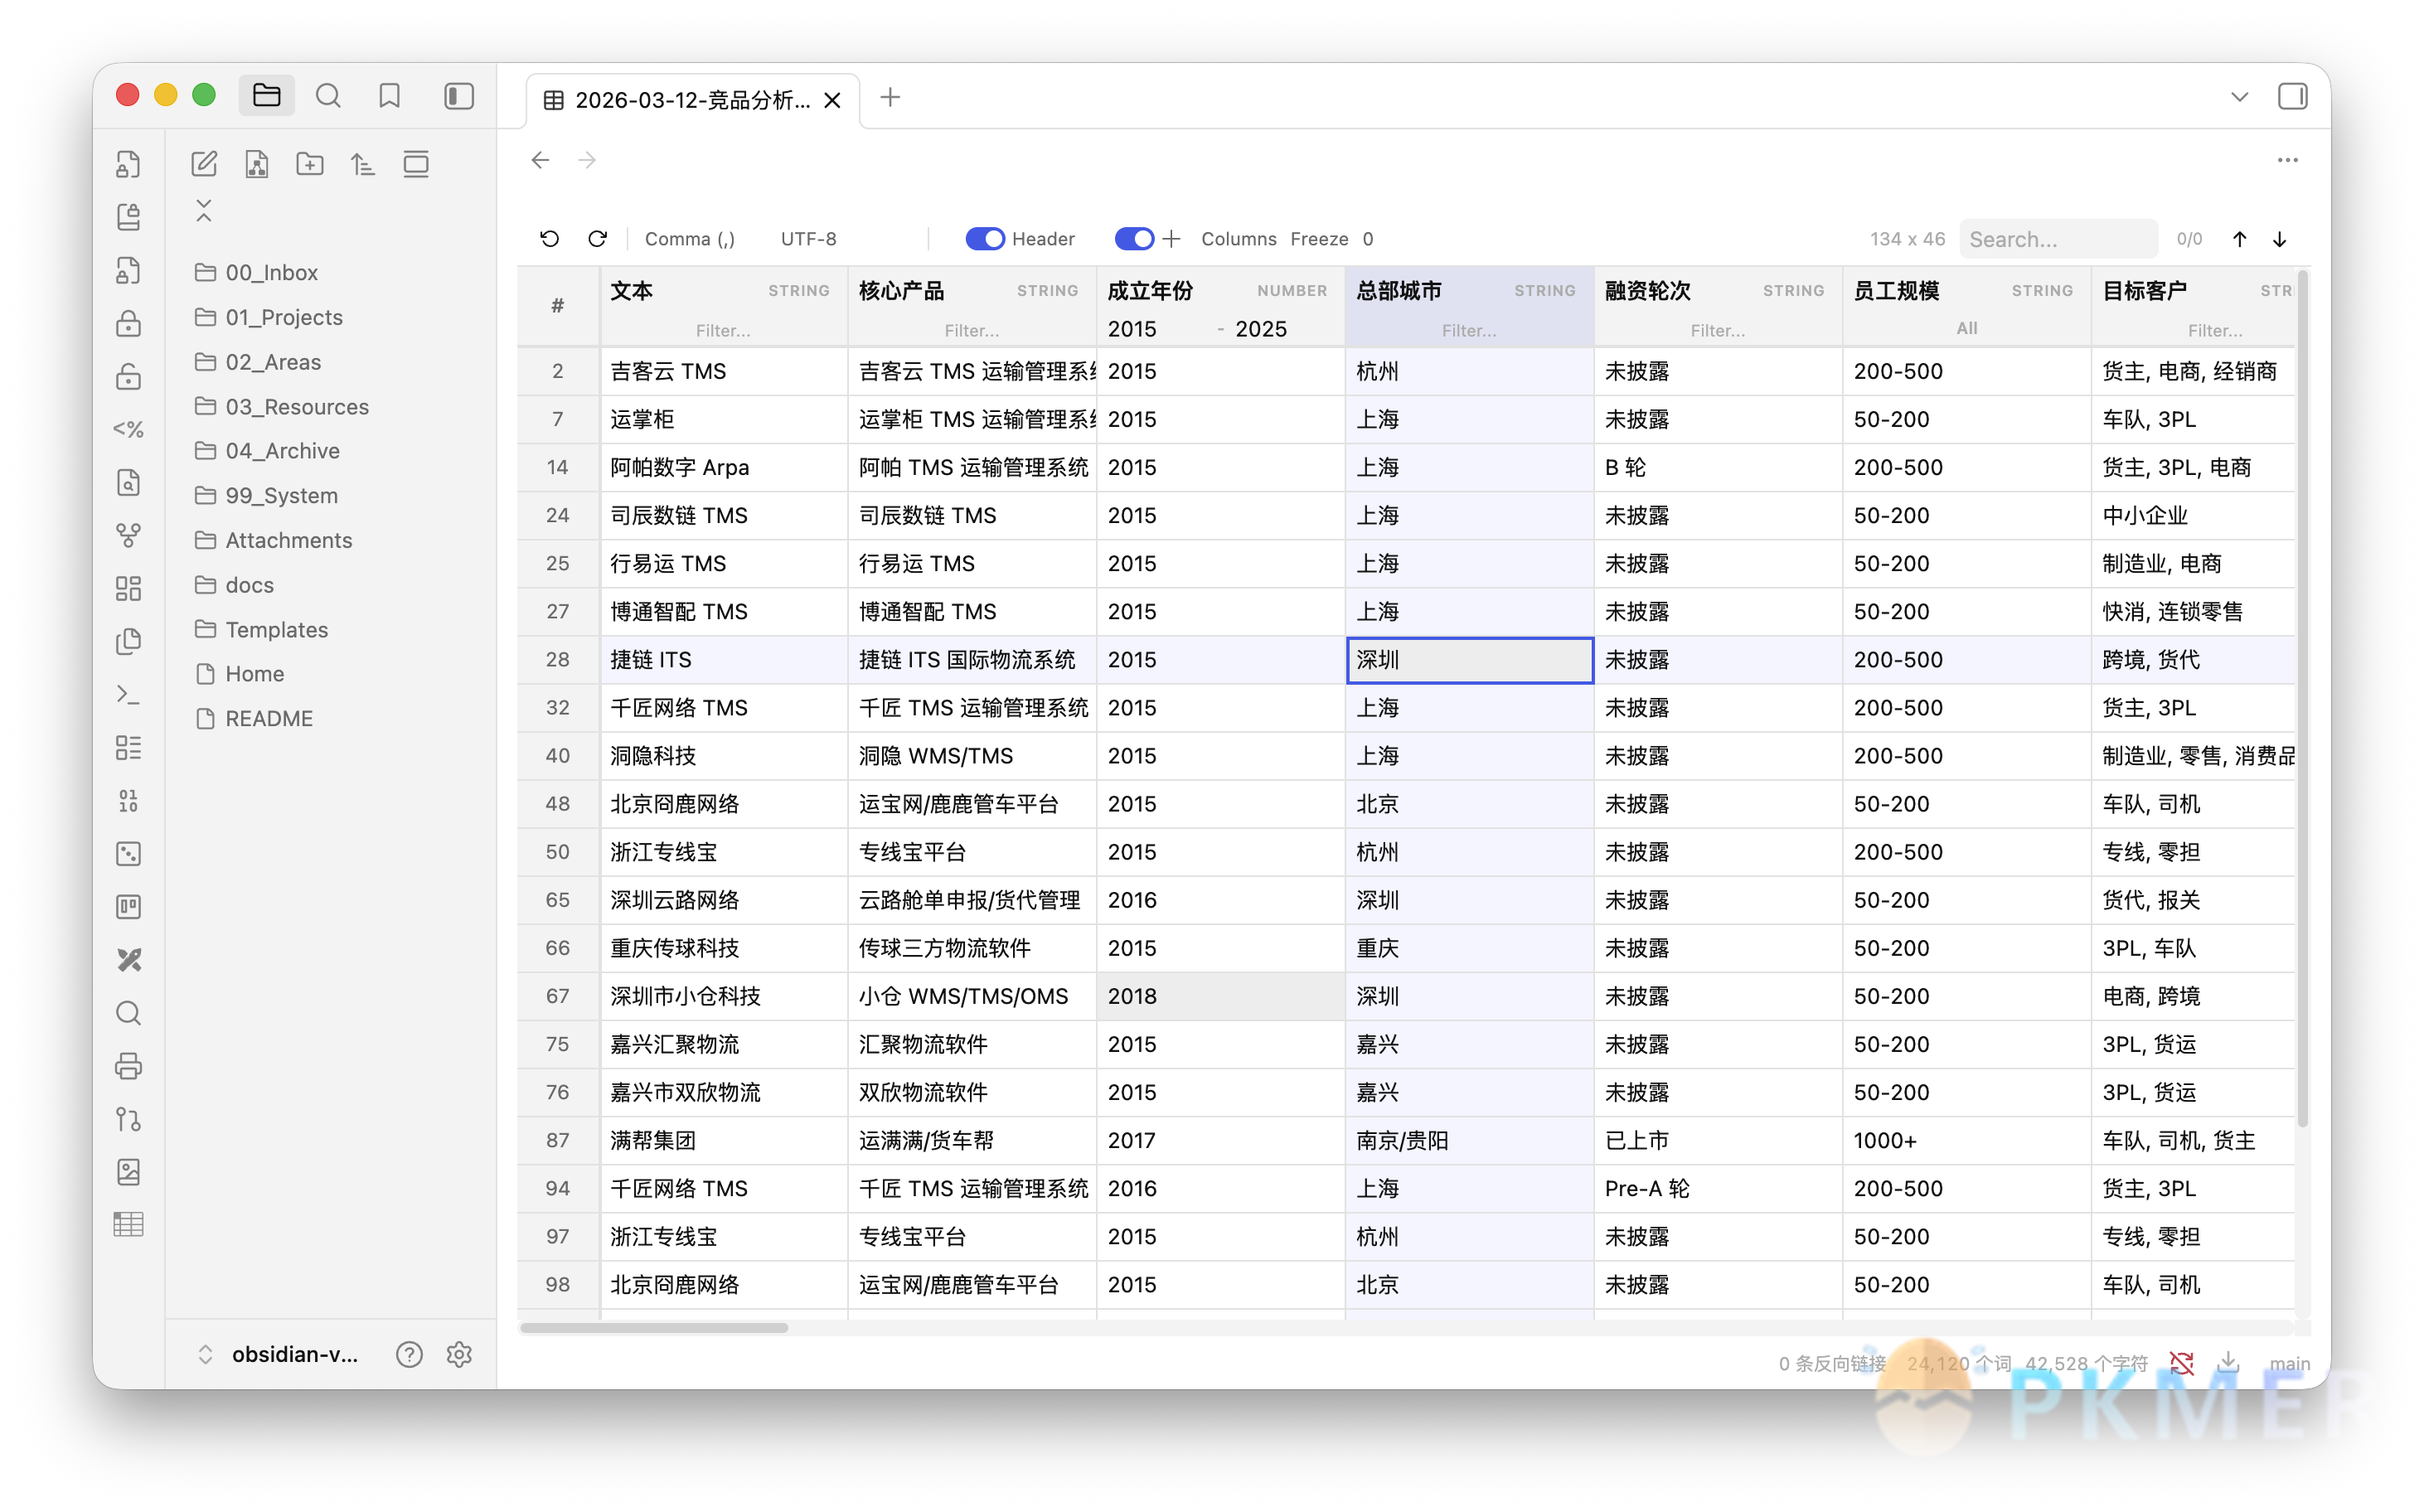This screenshot has height=1512, width=2424.
Task: Open the Comma delimiter dropdown
Action: [690, 239]
